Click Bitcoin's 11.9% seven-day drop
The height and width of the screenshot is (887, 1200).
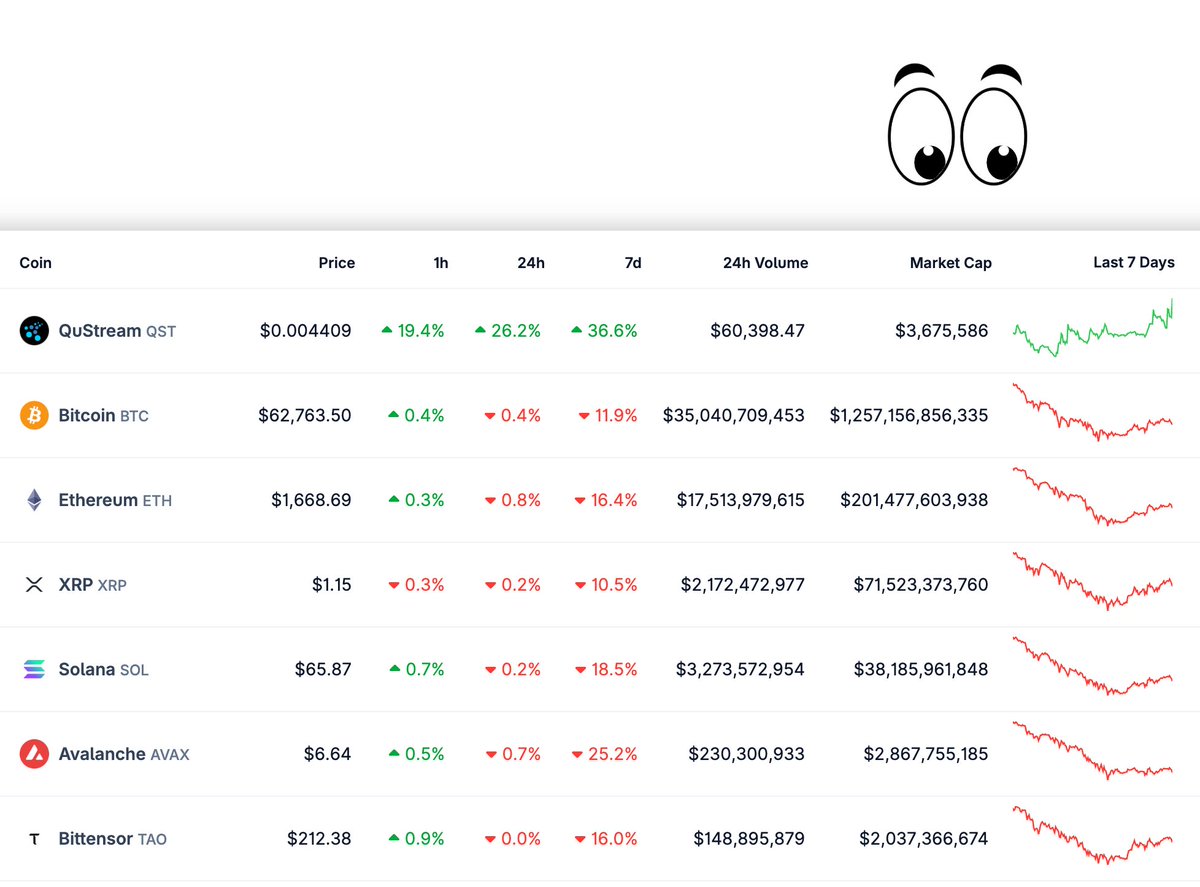coord(608,415)
